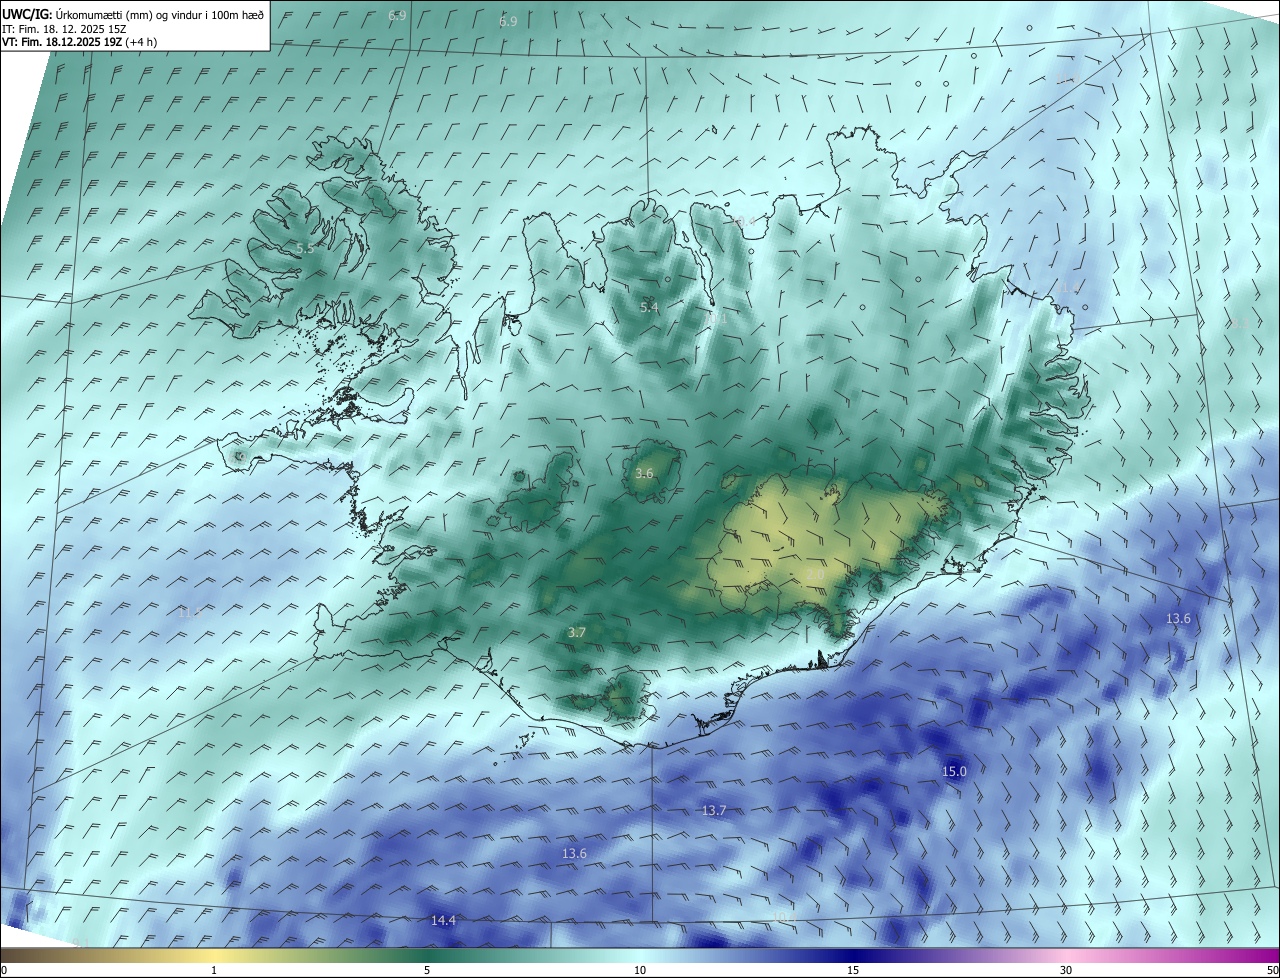The width and height of the screenshot is (1280, 978).
Task: Click the 14.4 precipitation value label
Action: click(x=443, y=920)
